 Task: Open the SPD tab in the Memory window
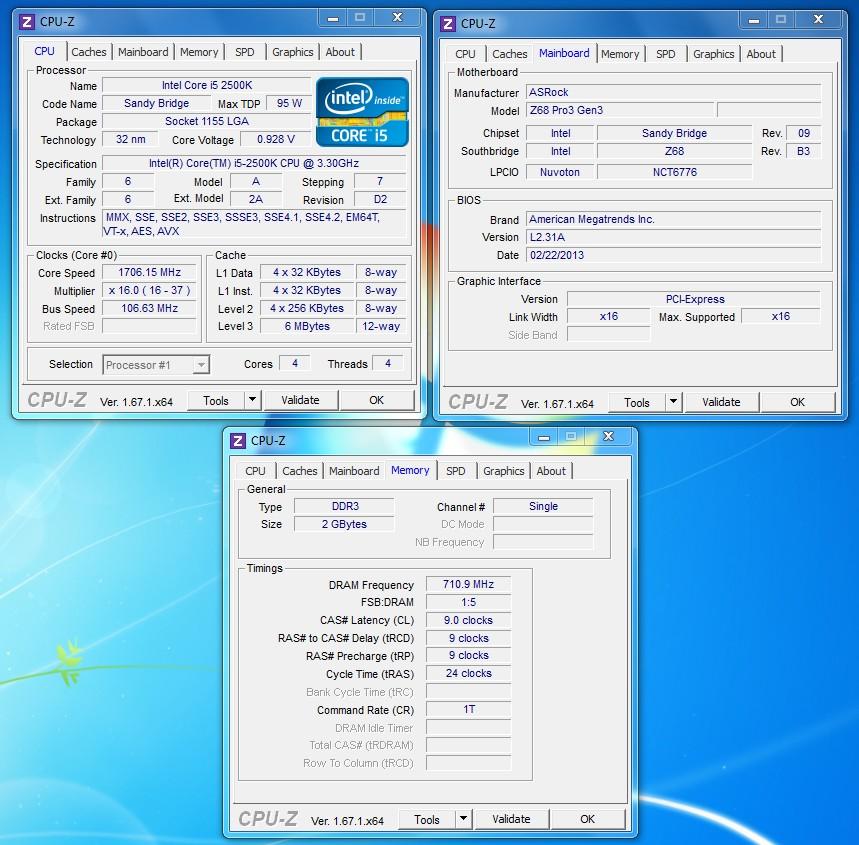point(455,471)
